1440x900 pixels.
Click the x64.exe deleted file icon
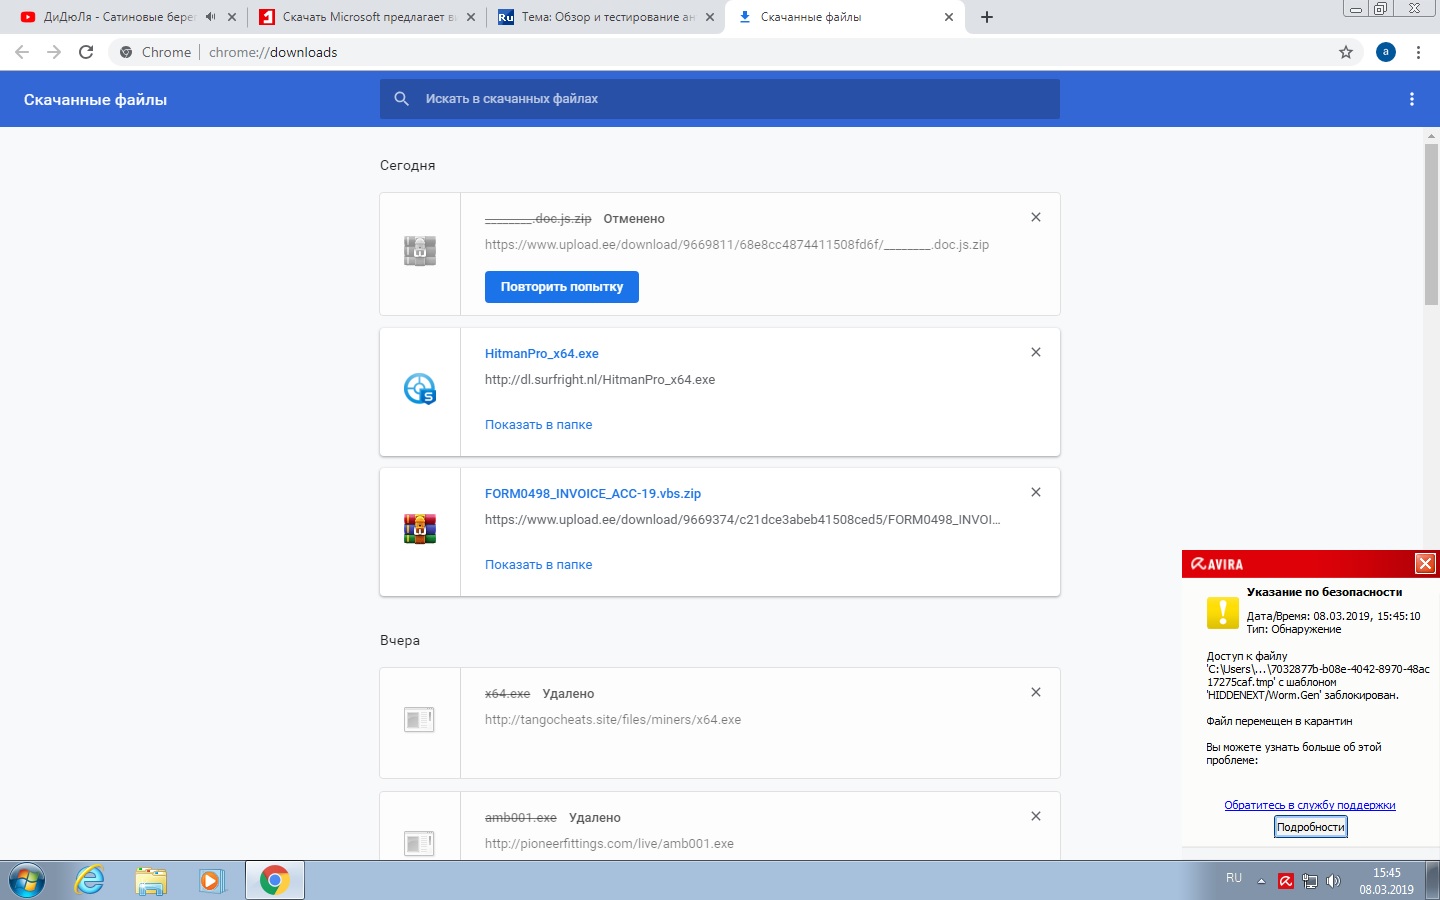419,719
